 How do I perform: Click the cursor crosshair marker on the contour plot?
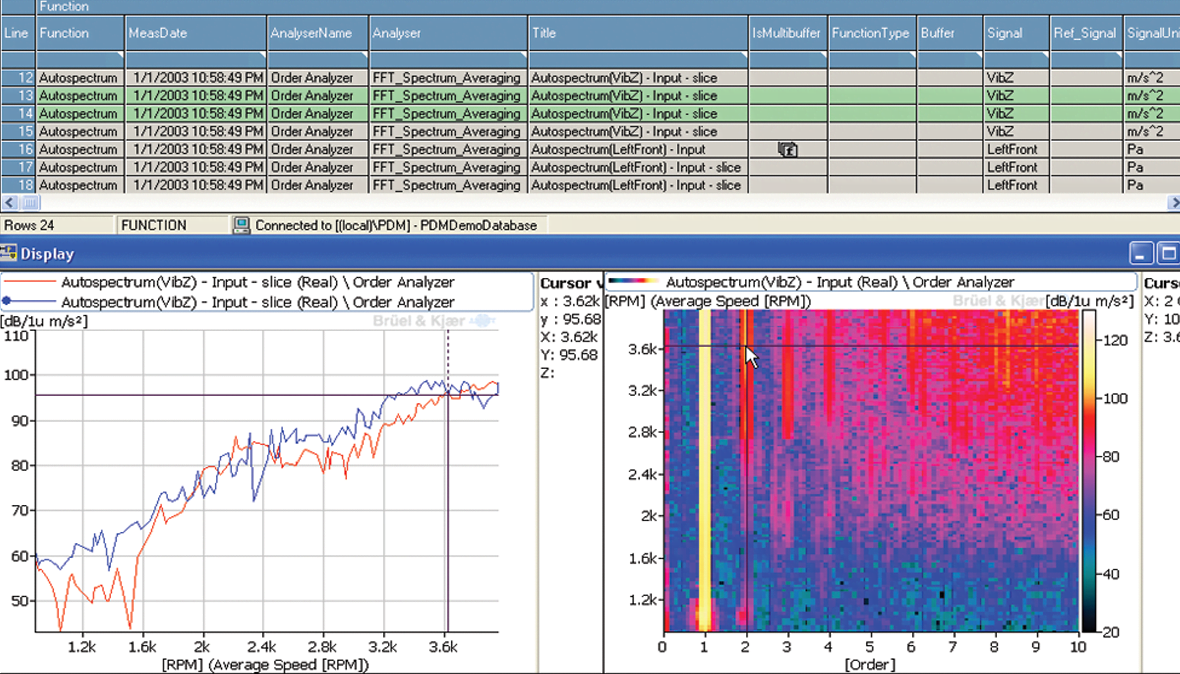point(748,347)
